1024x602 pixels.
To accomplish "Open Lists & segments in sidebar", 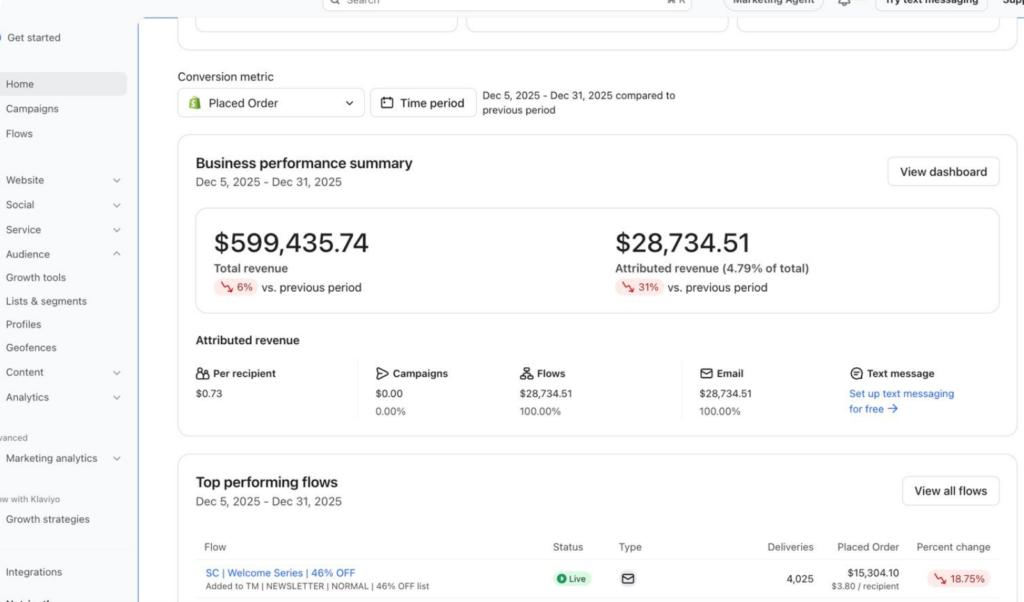I will (x=46, y=301).
